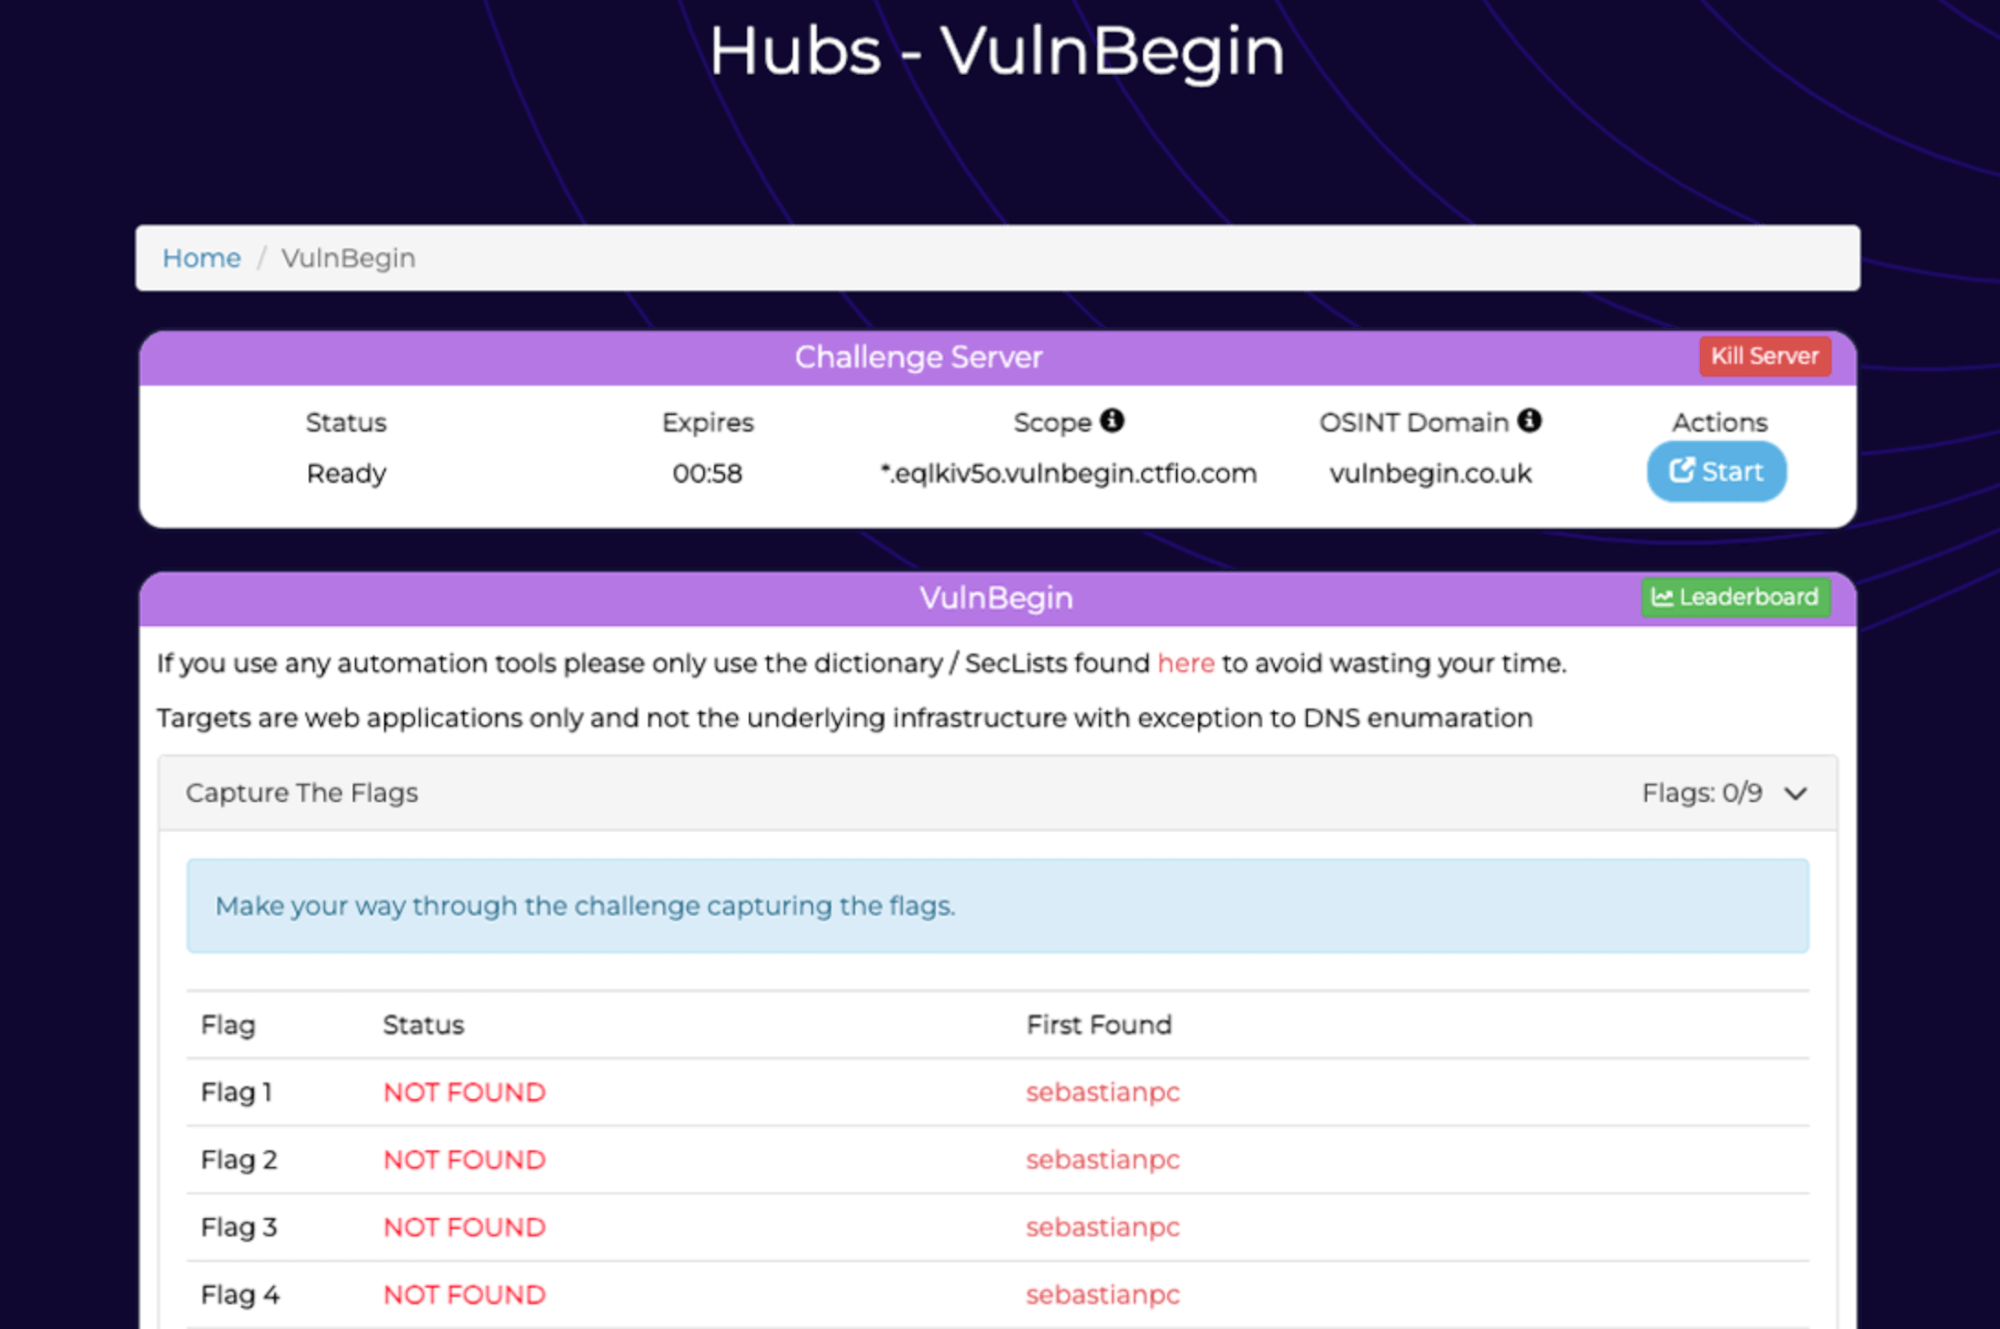The width and height of the screenshot is (2000, 1329).
Task: Click the VulnBegin panel title bar
Action: (996, 598)
